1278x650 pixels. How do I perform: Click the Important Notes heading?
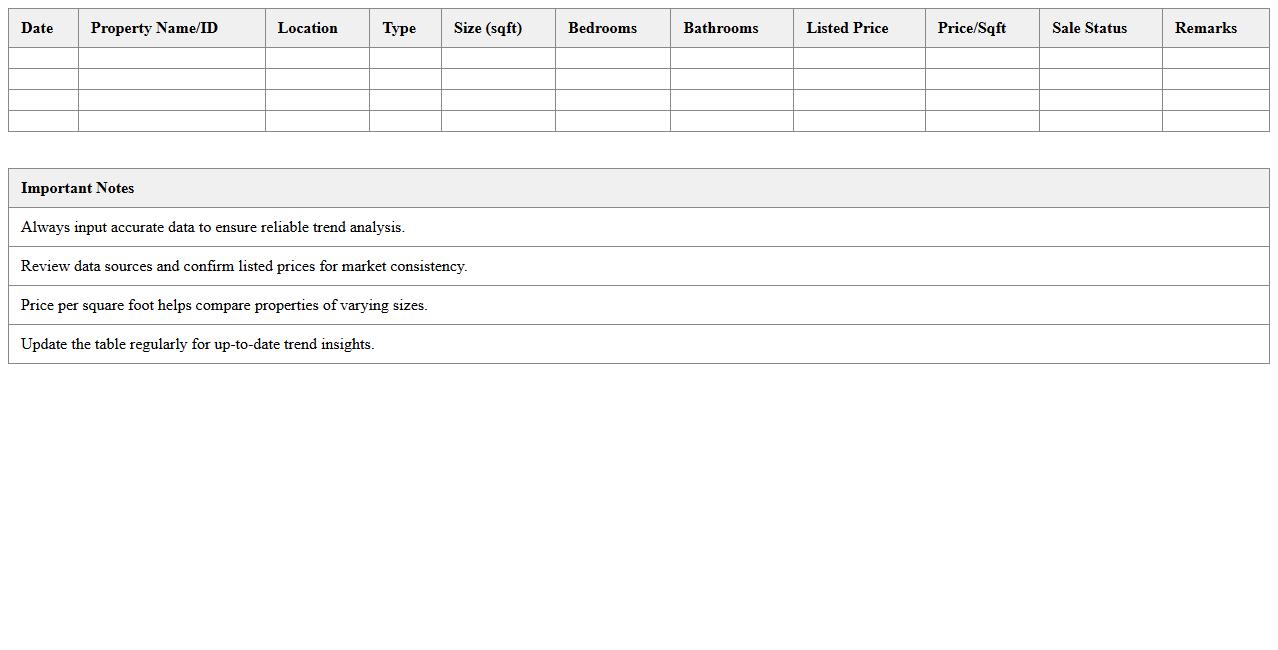[77, 188]
